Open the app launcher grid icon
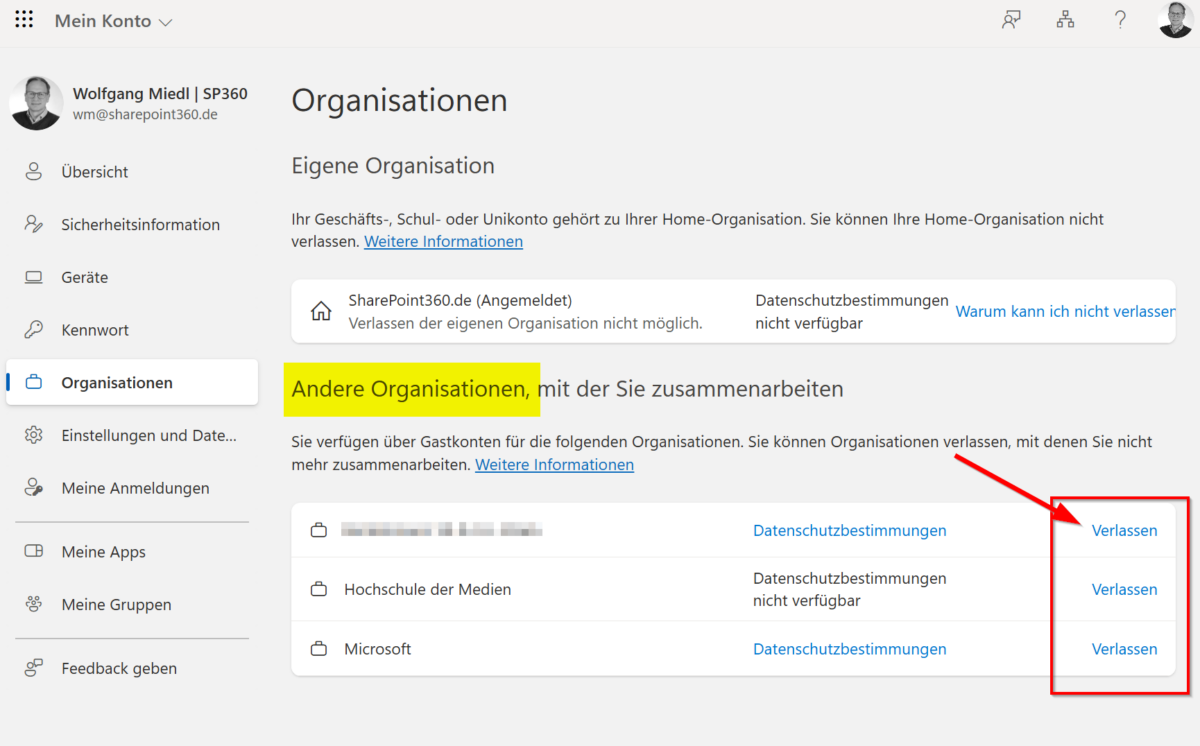The height and width of the screenshot is (746, 1200). click(x=24, y=21)
